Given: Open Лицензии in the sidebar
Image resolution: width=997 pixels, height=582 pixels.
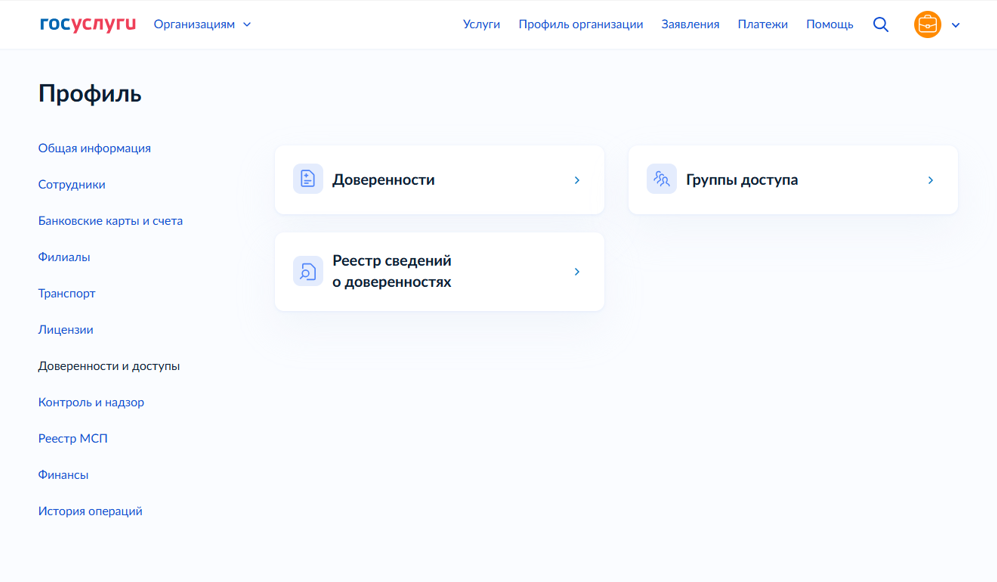Looking at the screenshot, I should (x=65, y=329).
